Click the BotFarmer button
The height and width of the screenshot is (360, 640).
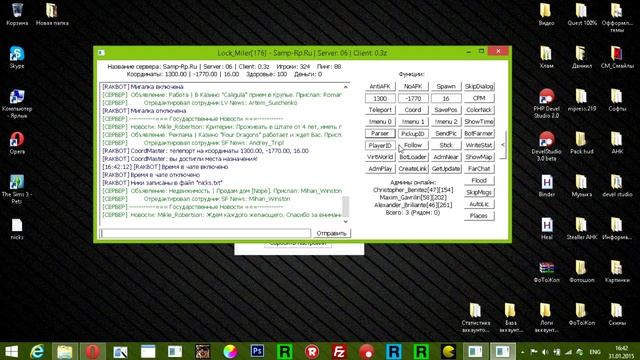(x=479, y=133)
